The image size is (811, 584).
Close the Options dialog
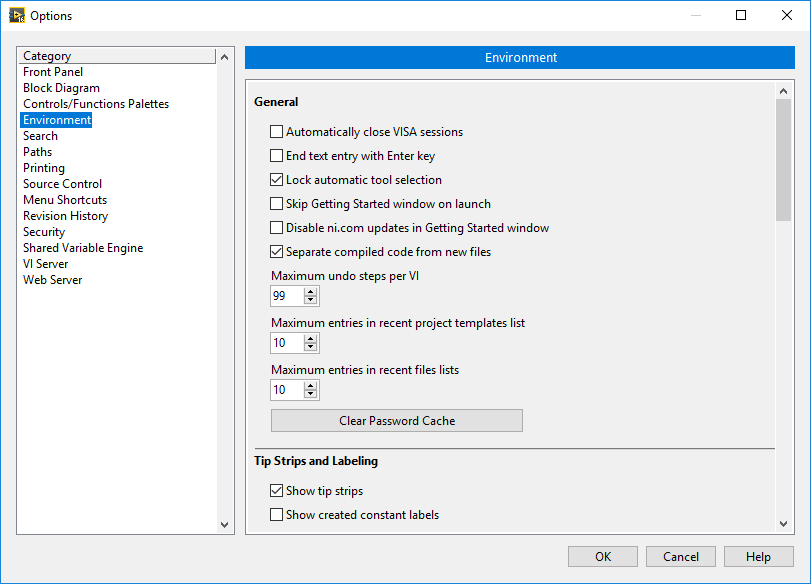[x=787, y=16]
